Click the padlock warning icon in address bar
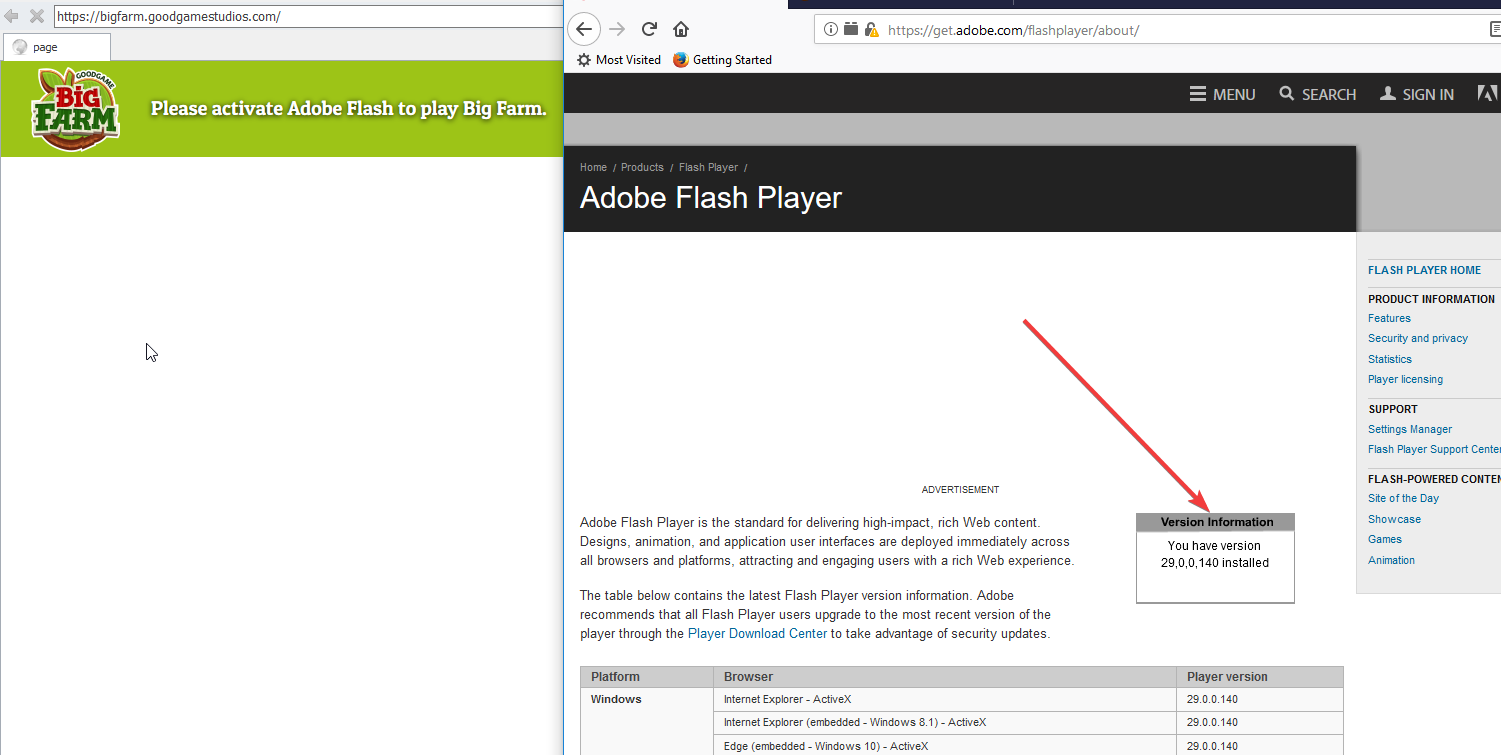This screenshot has height=755, width=1501. (871, 30)
